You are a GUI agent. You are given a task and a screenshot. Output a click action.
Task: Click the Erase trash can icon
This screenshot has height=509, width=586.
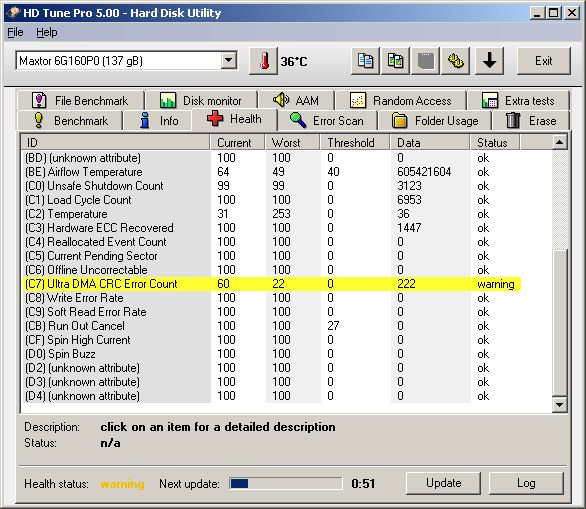tap(513, 120)
